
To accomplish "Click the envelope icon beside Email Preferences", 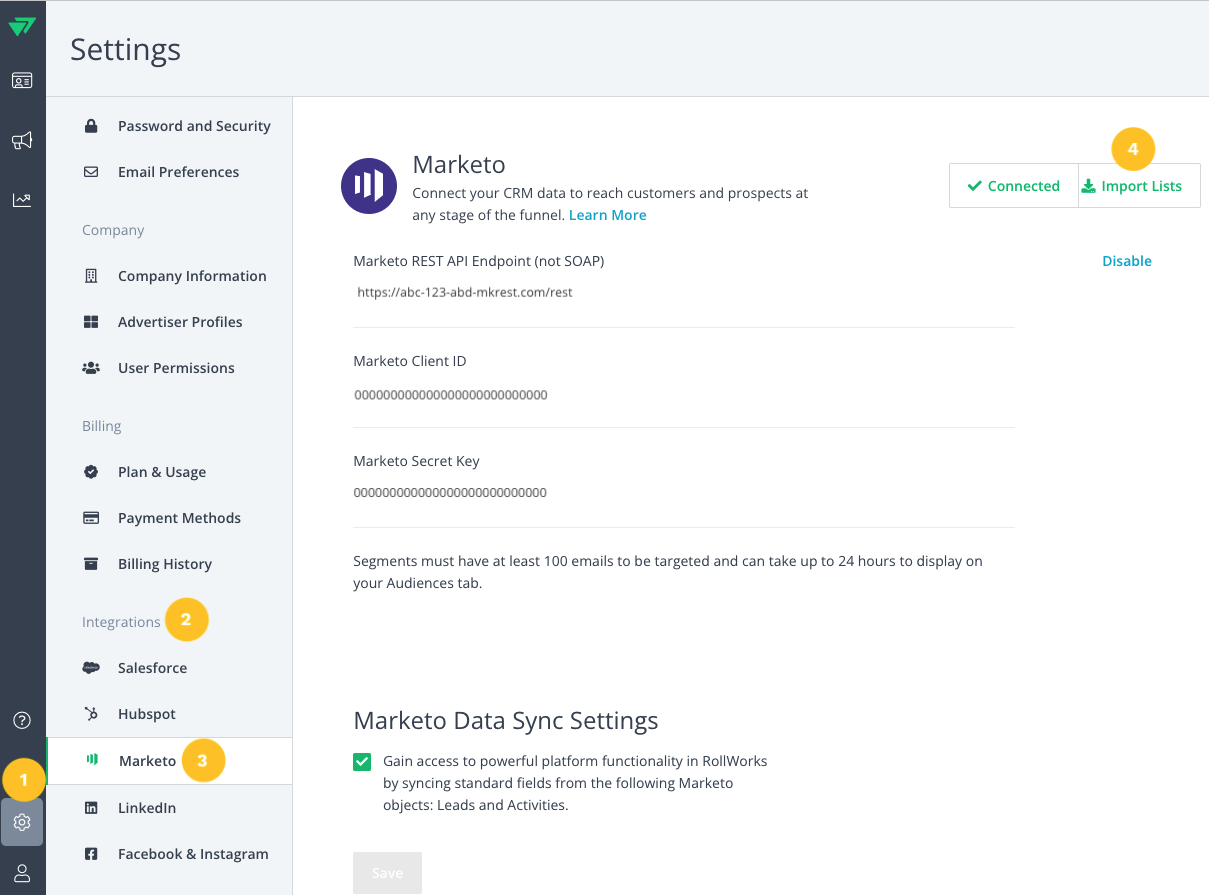I will tap(91, 172).
